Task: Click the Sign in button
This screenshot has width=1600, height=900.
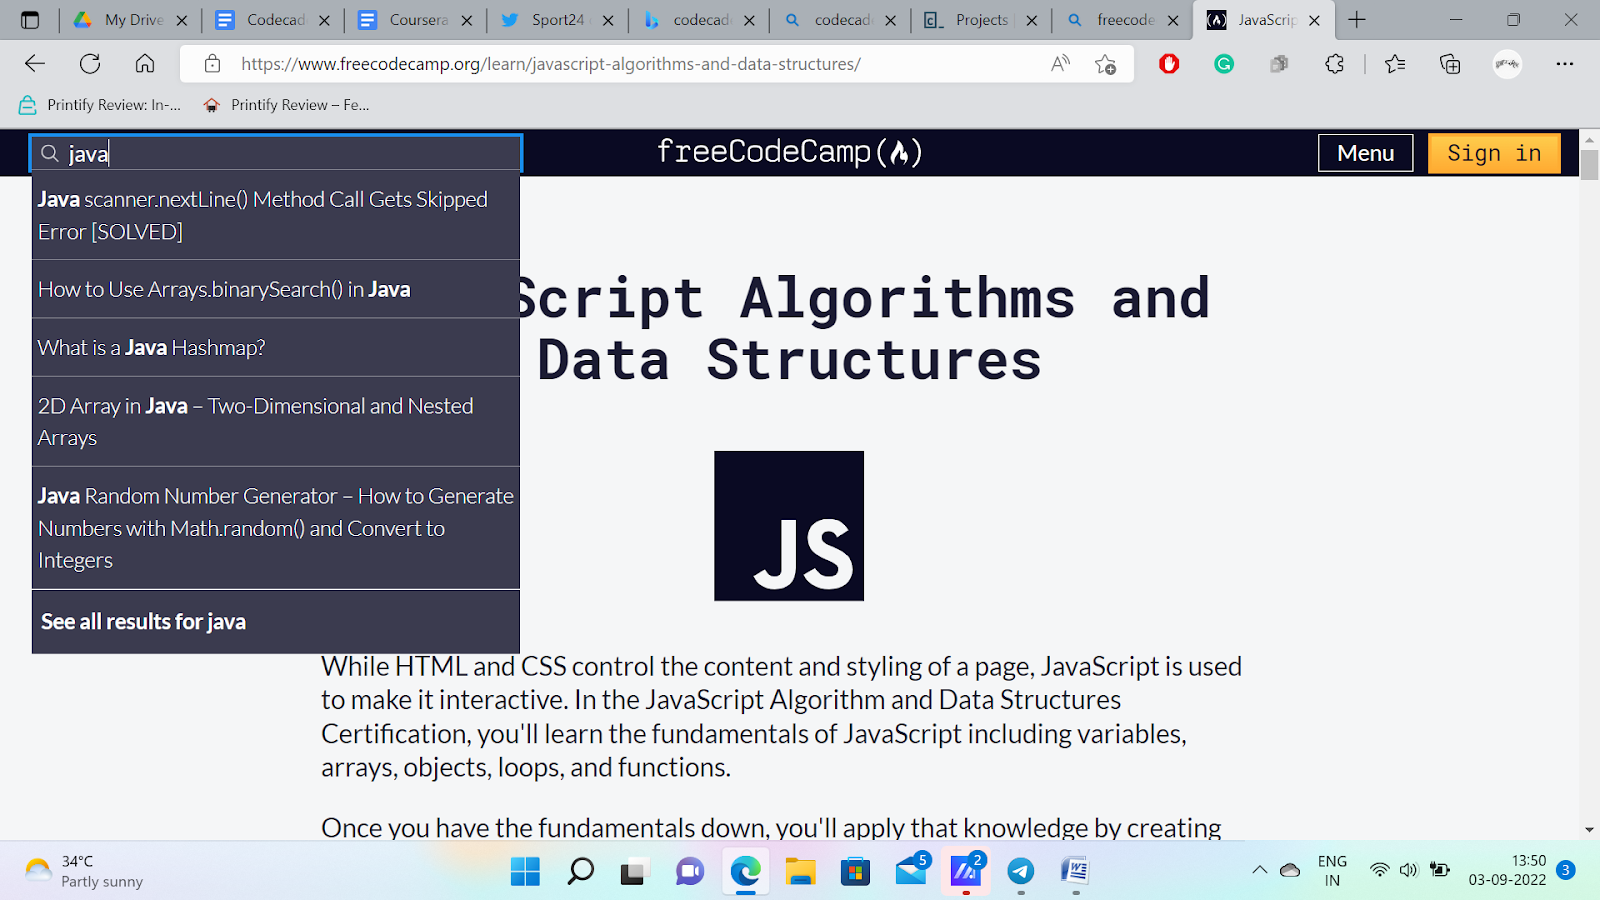Action: click(1494, 153)
